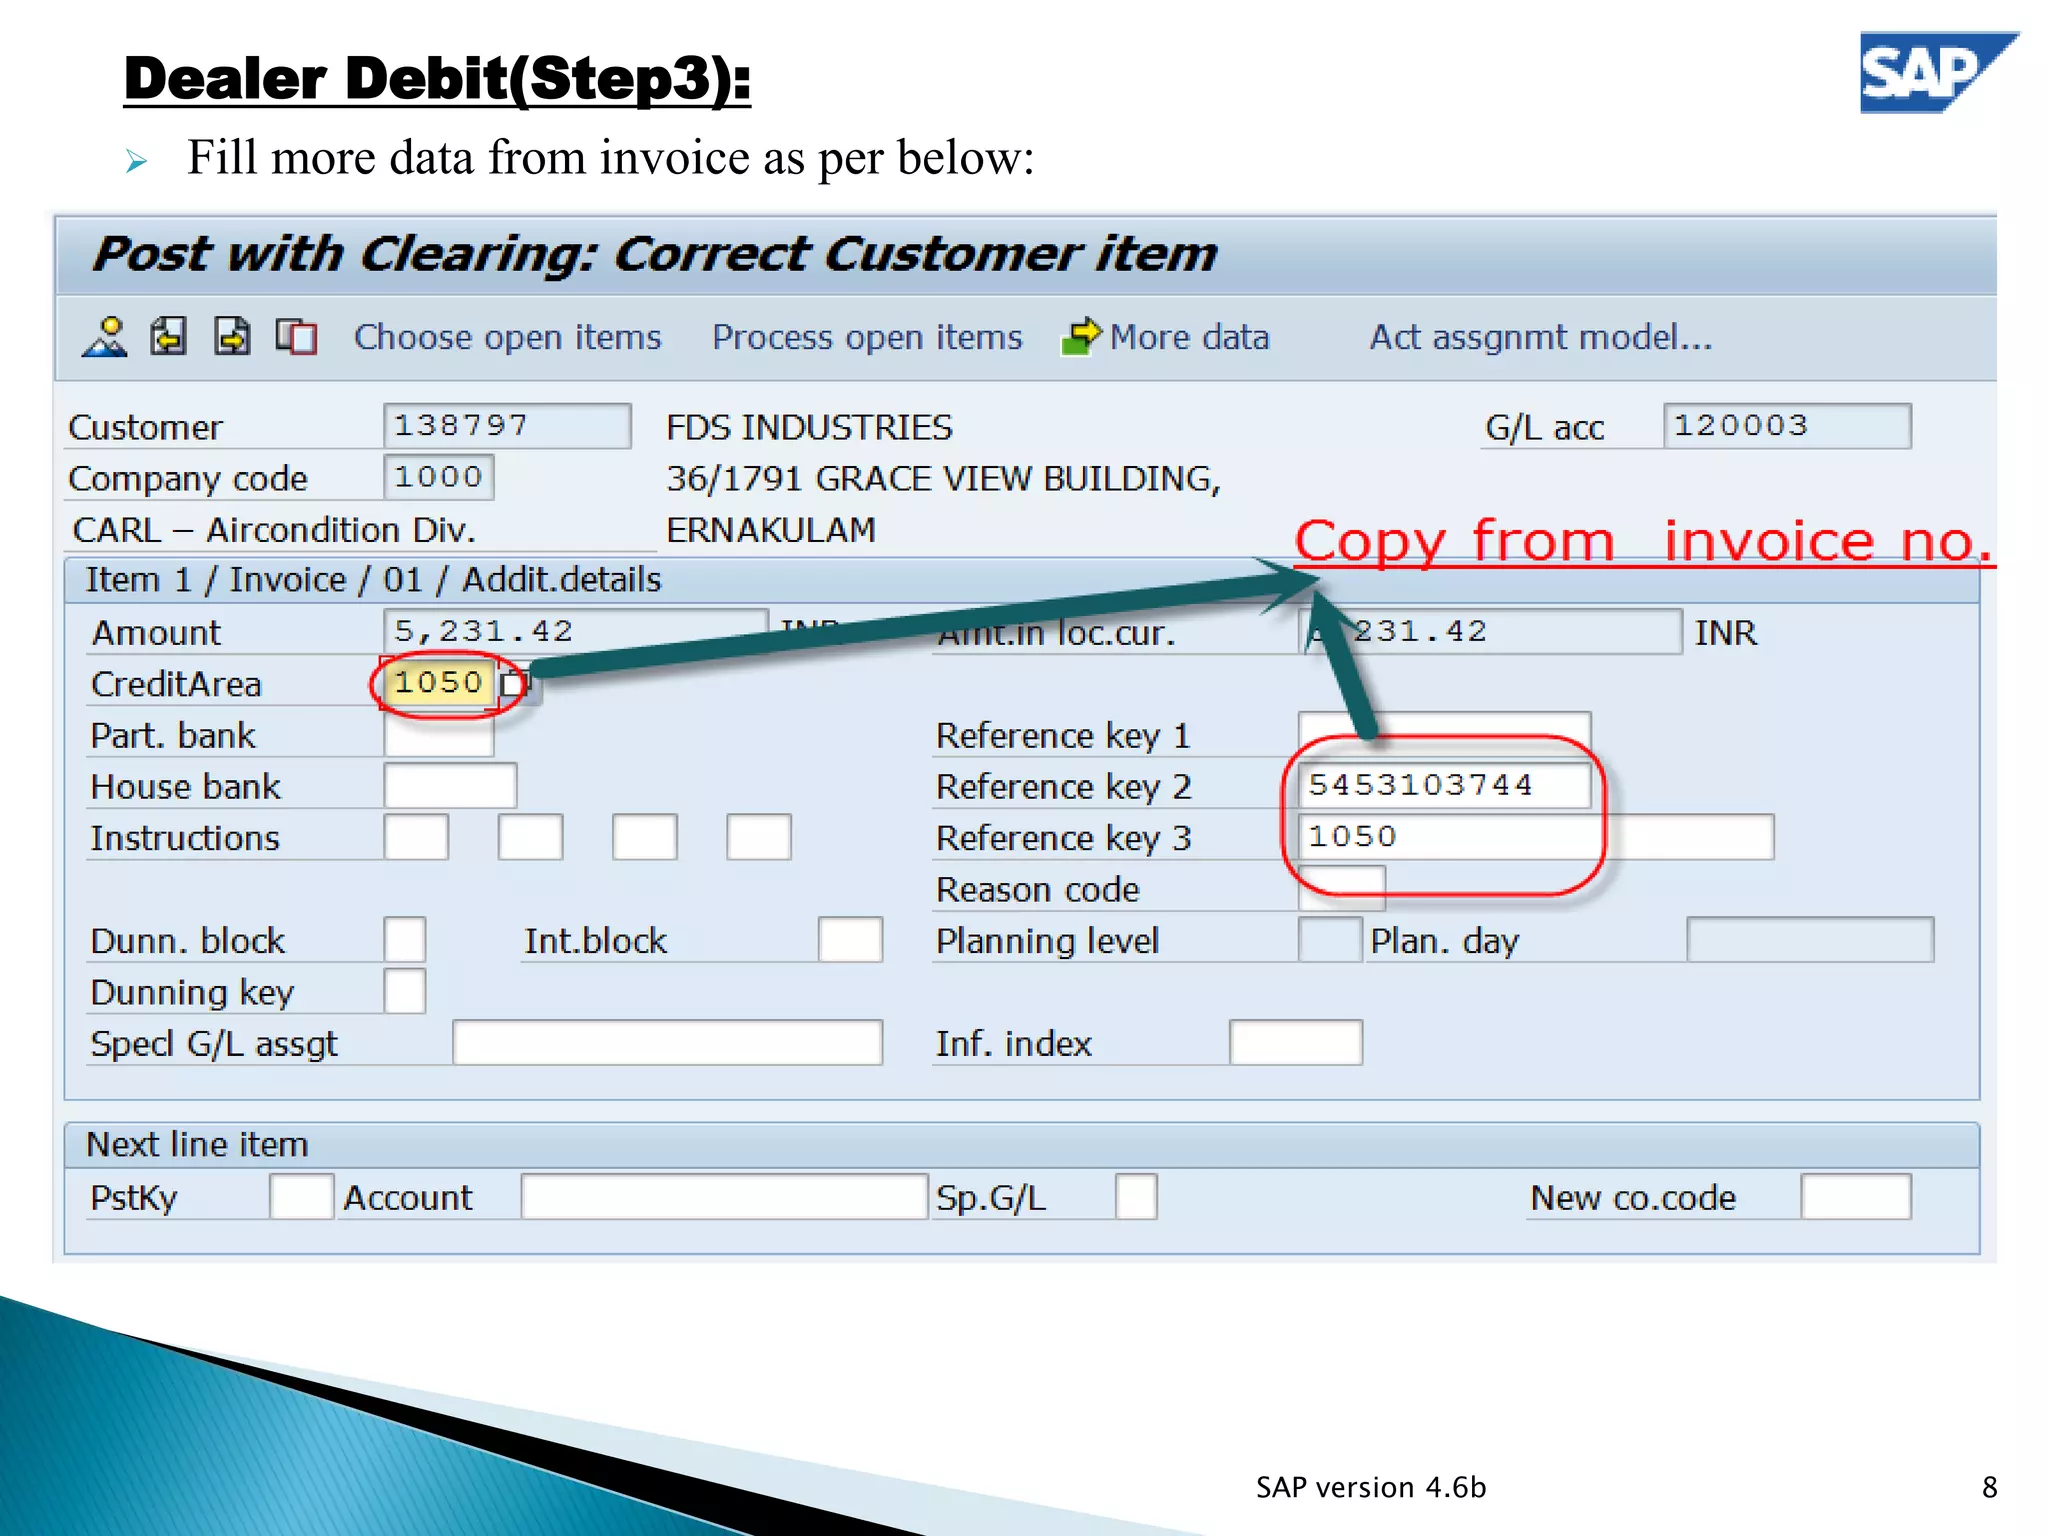This screenshot has height=1536, width=2048.
Task: Click the Inf. index field
Action: pos(1295,1043)
